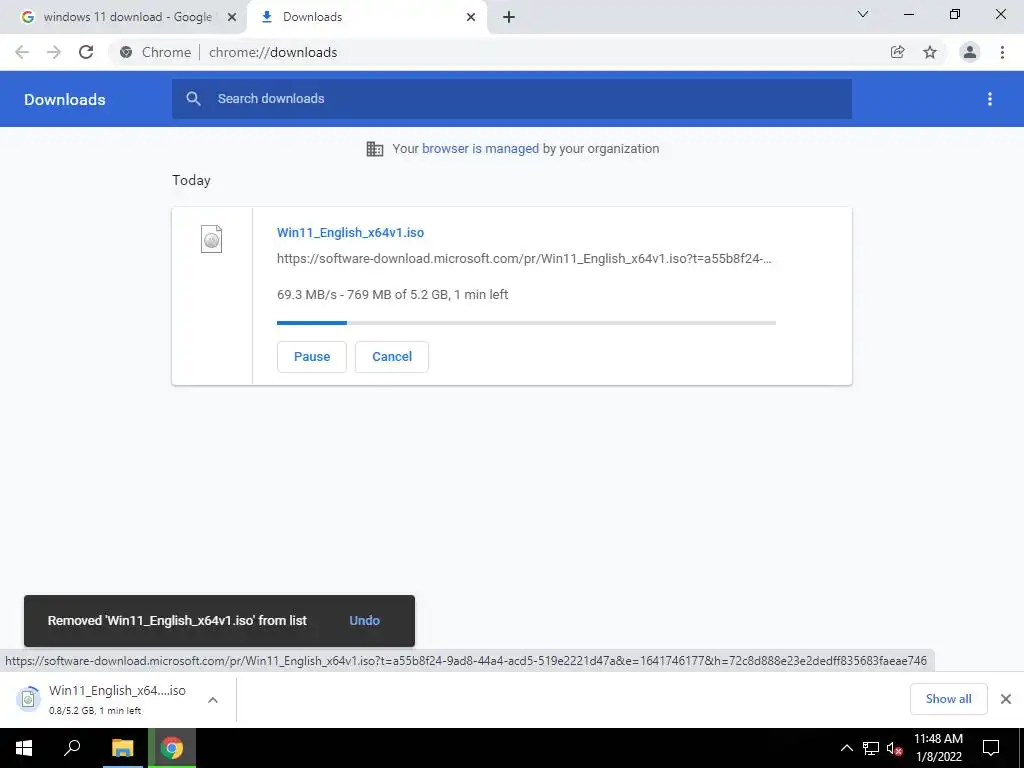Open the Chrome profile avatar
1024x768 pixels.
point(970,52)
